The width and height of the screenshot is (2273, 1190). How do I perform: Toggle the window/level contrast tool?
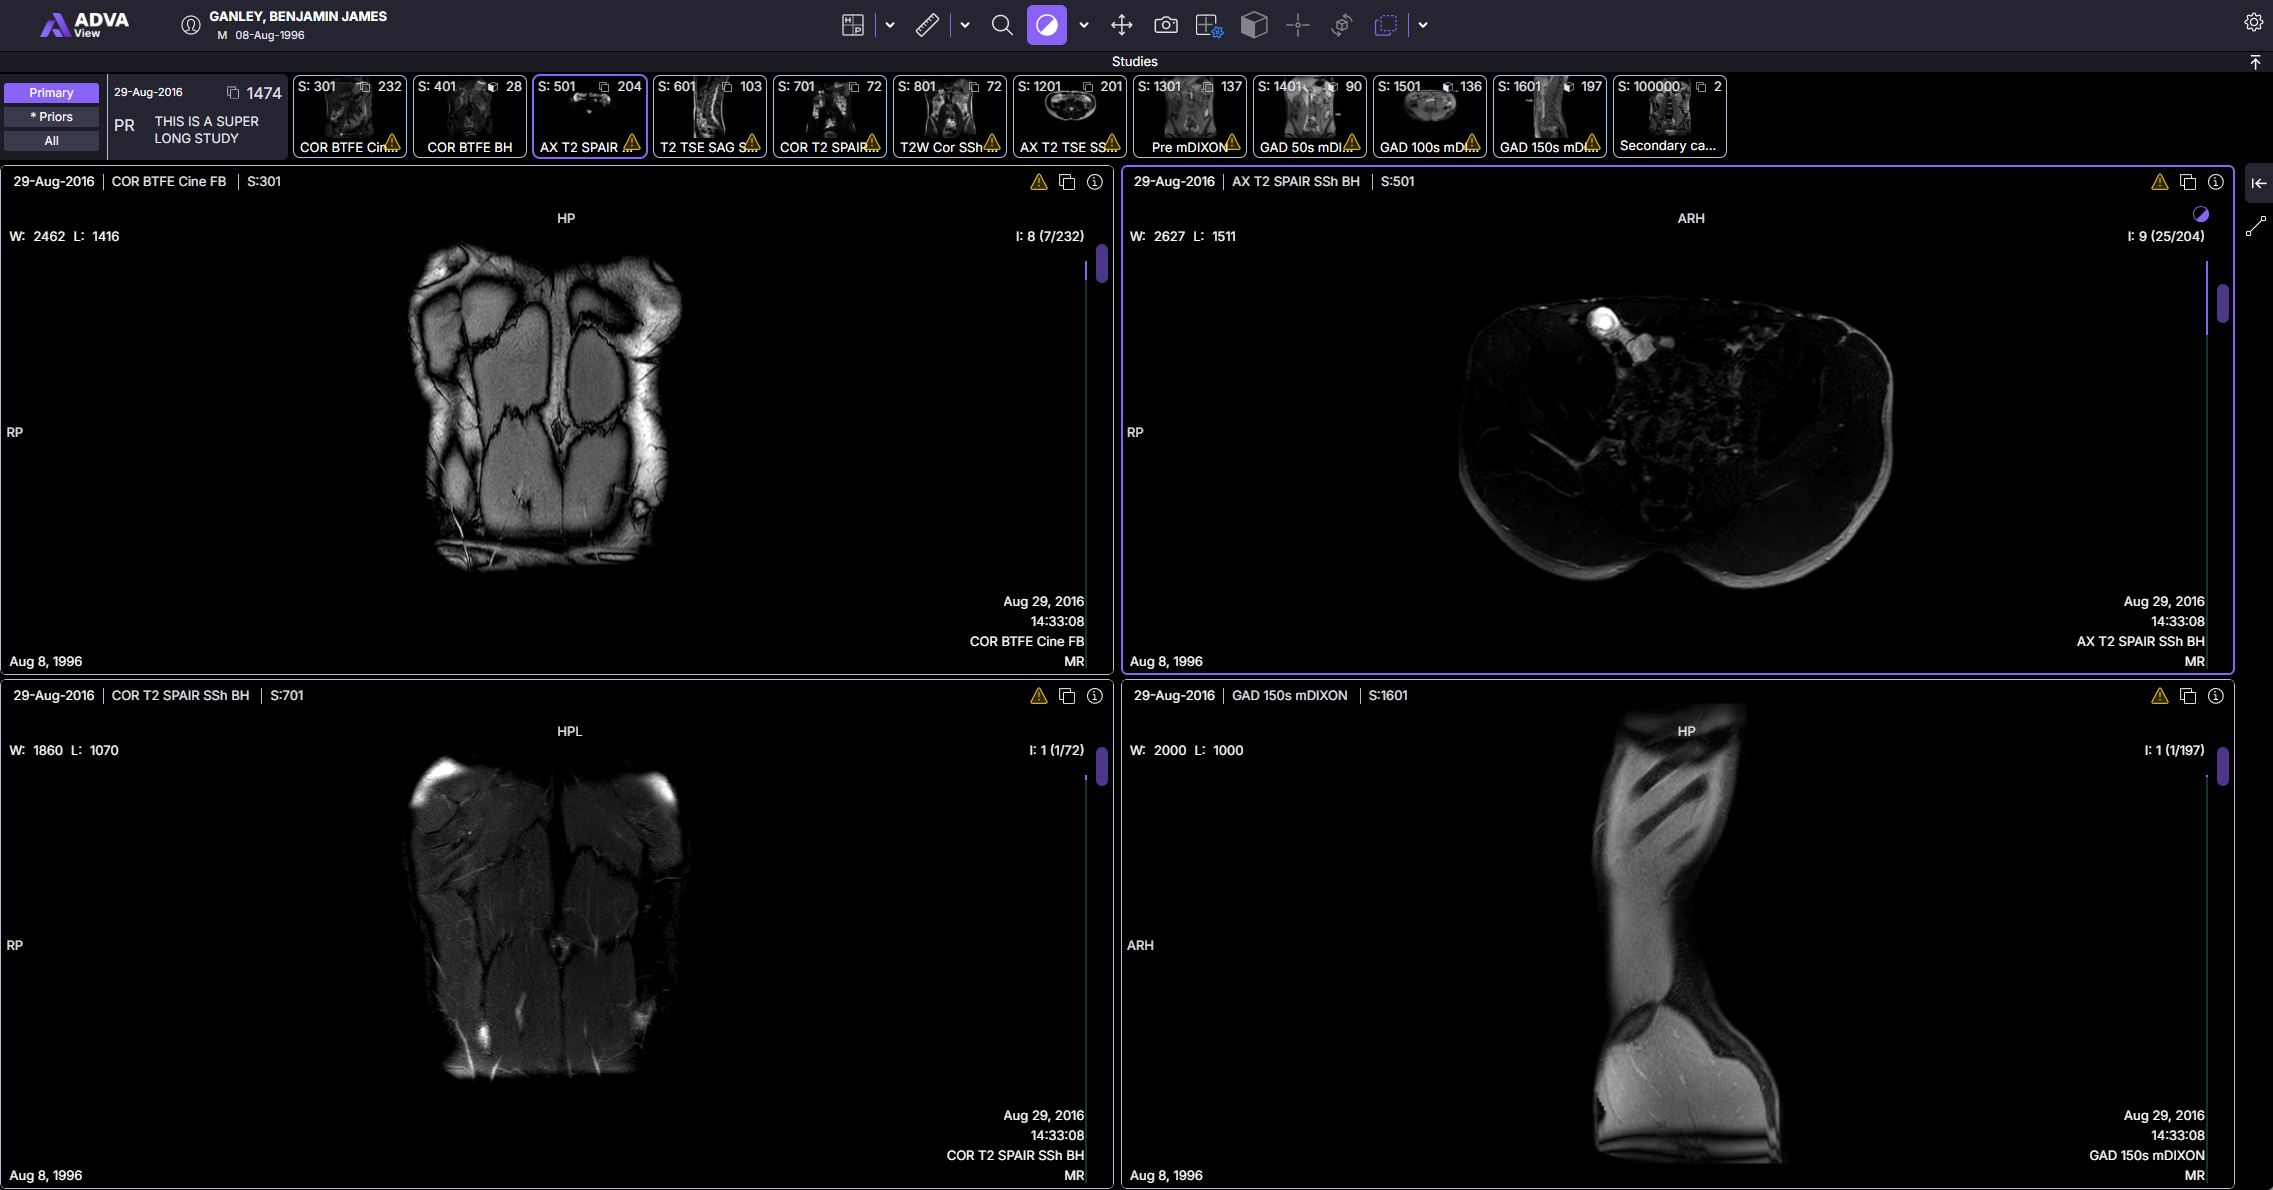[x=1047, y=25]
